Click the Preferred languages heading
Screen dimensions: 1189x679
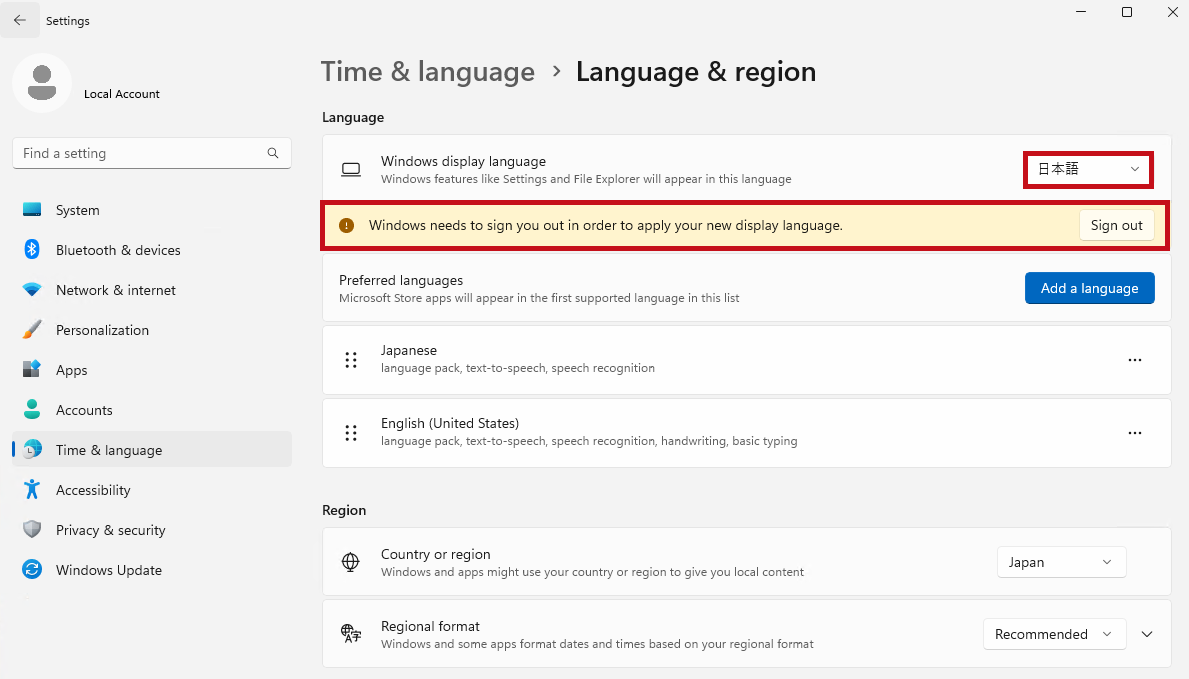(401, 280)
